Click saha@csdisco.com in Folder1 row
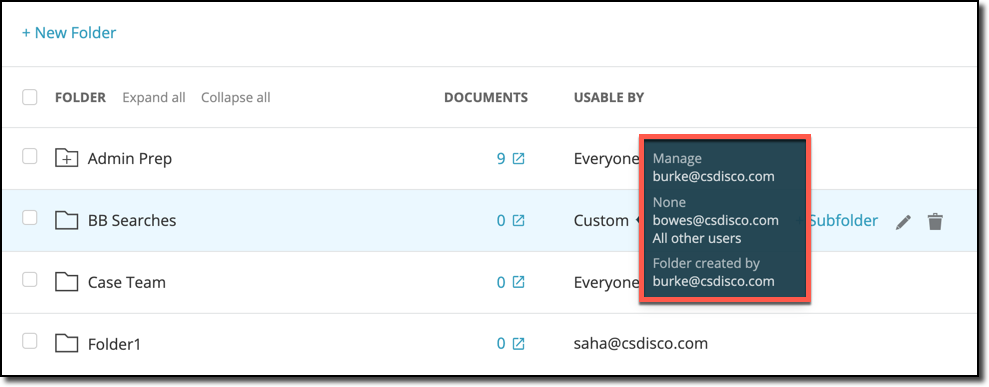 [x=641, y=344]
